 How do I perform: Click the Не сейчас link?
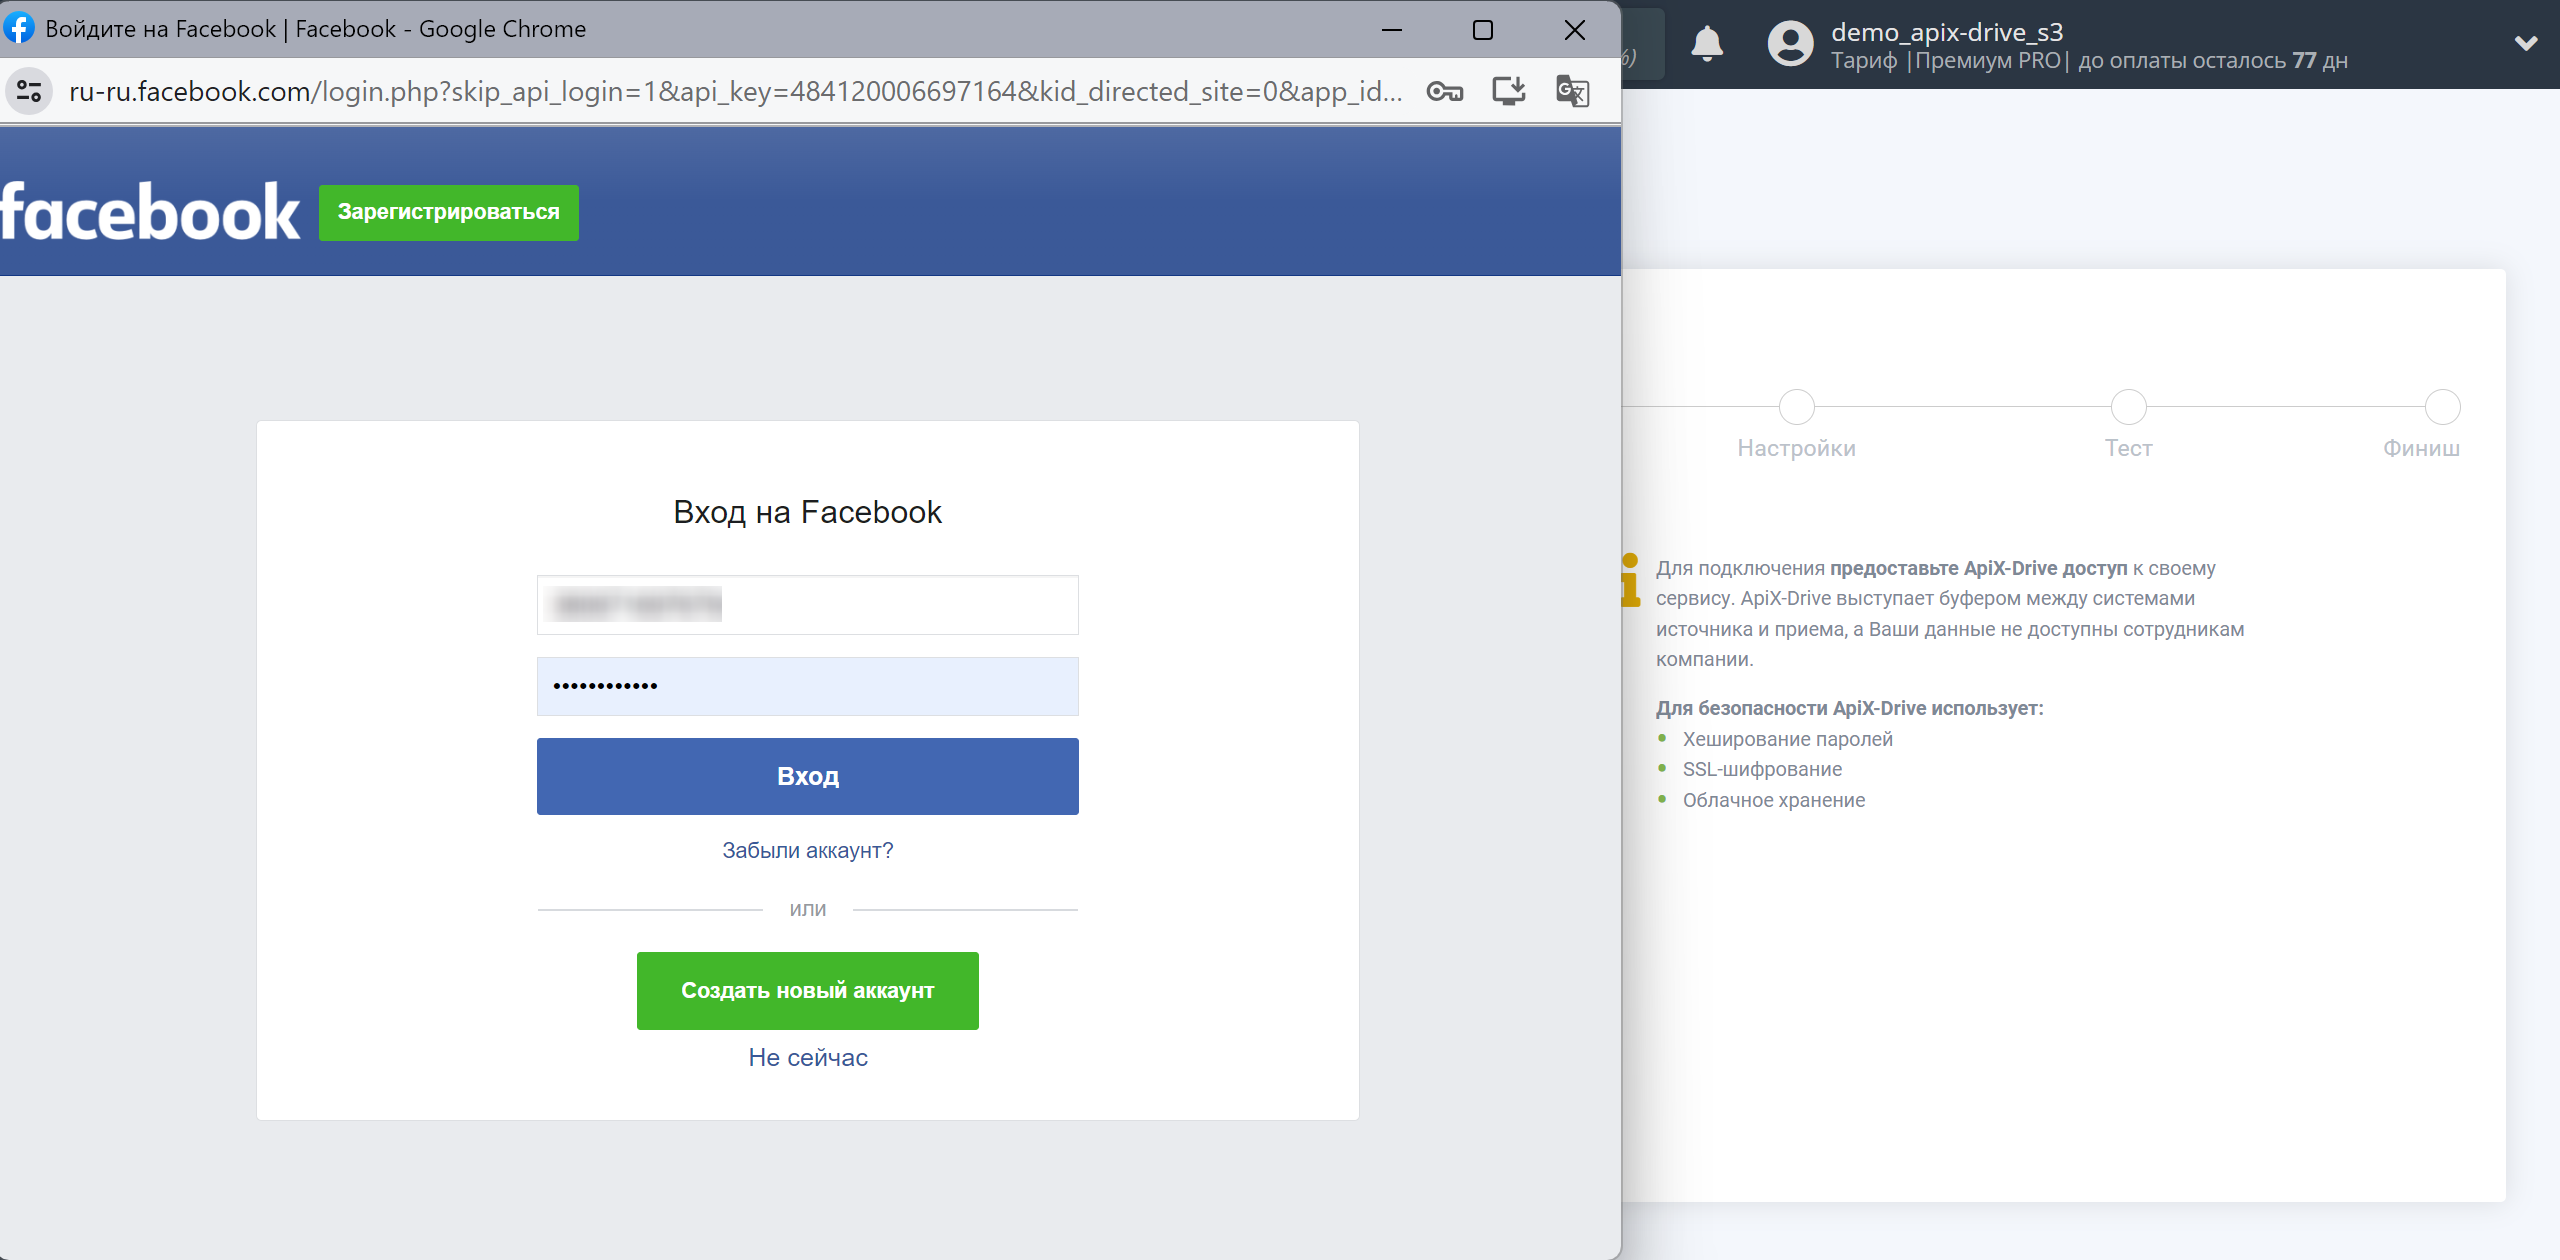click(x=808, y=1057)
